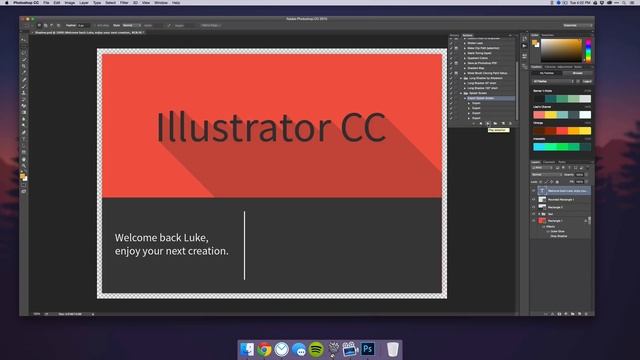Click Create new group icon in Layers panel
Image resolution: width=640 pixels, height=360 pixels.
pos(573,314)
